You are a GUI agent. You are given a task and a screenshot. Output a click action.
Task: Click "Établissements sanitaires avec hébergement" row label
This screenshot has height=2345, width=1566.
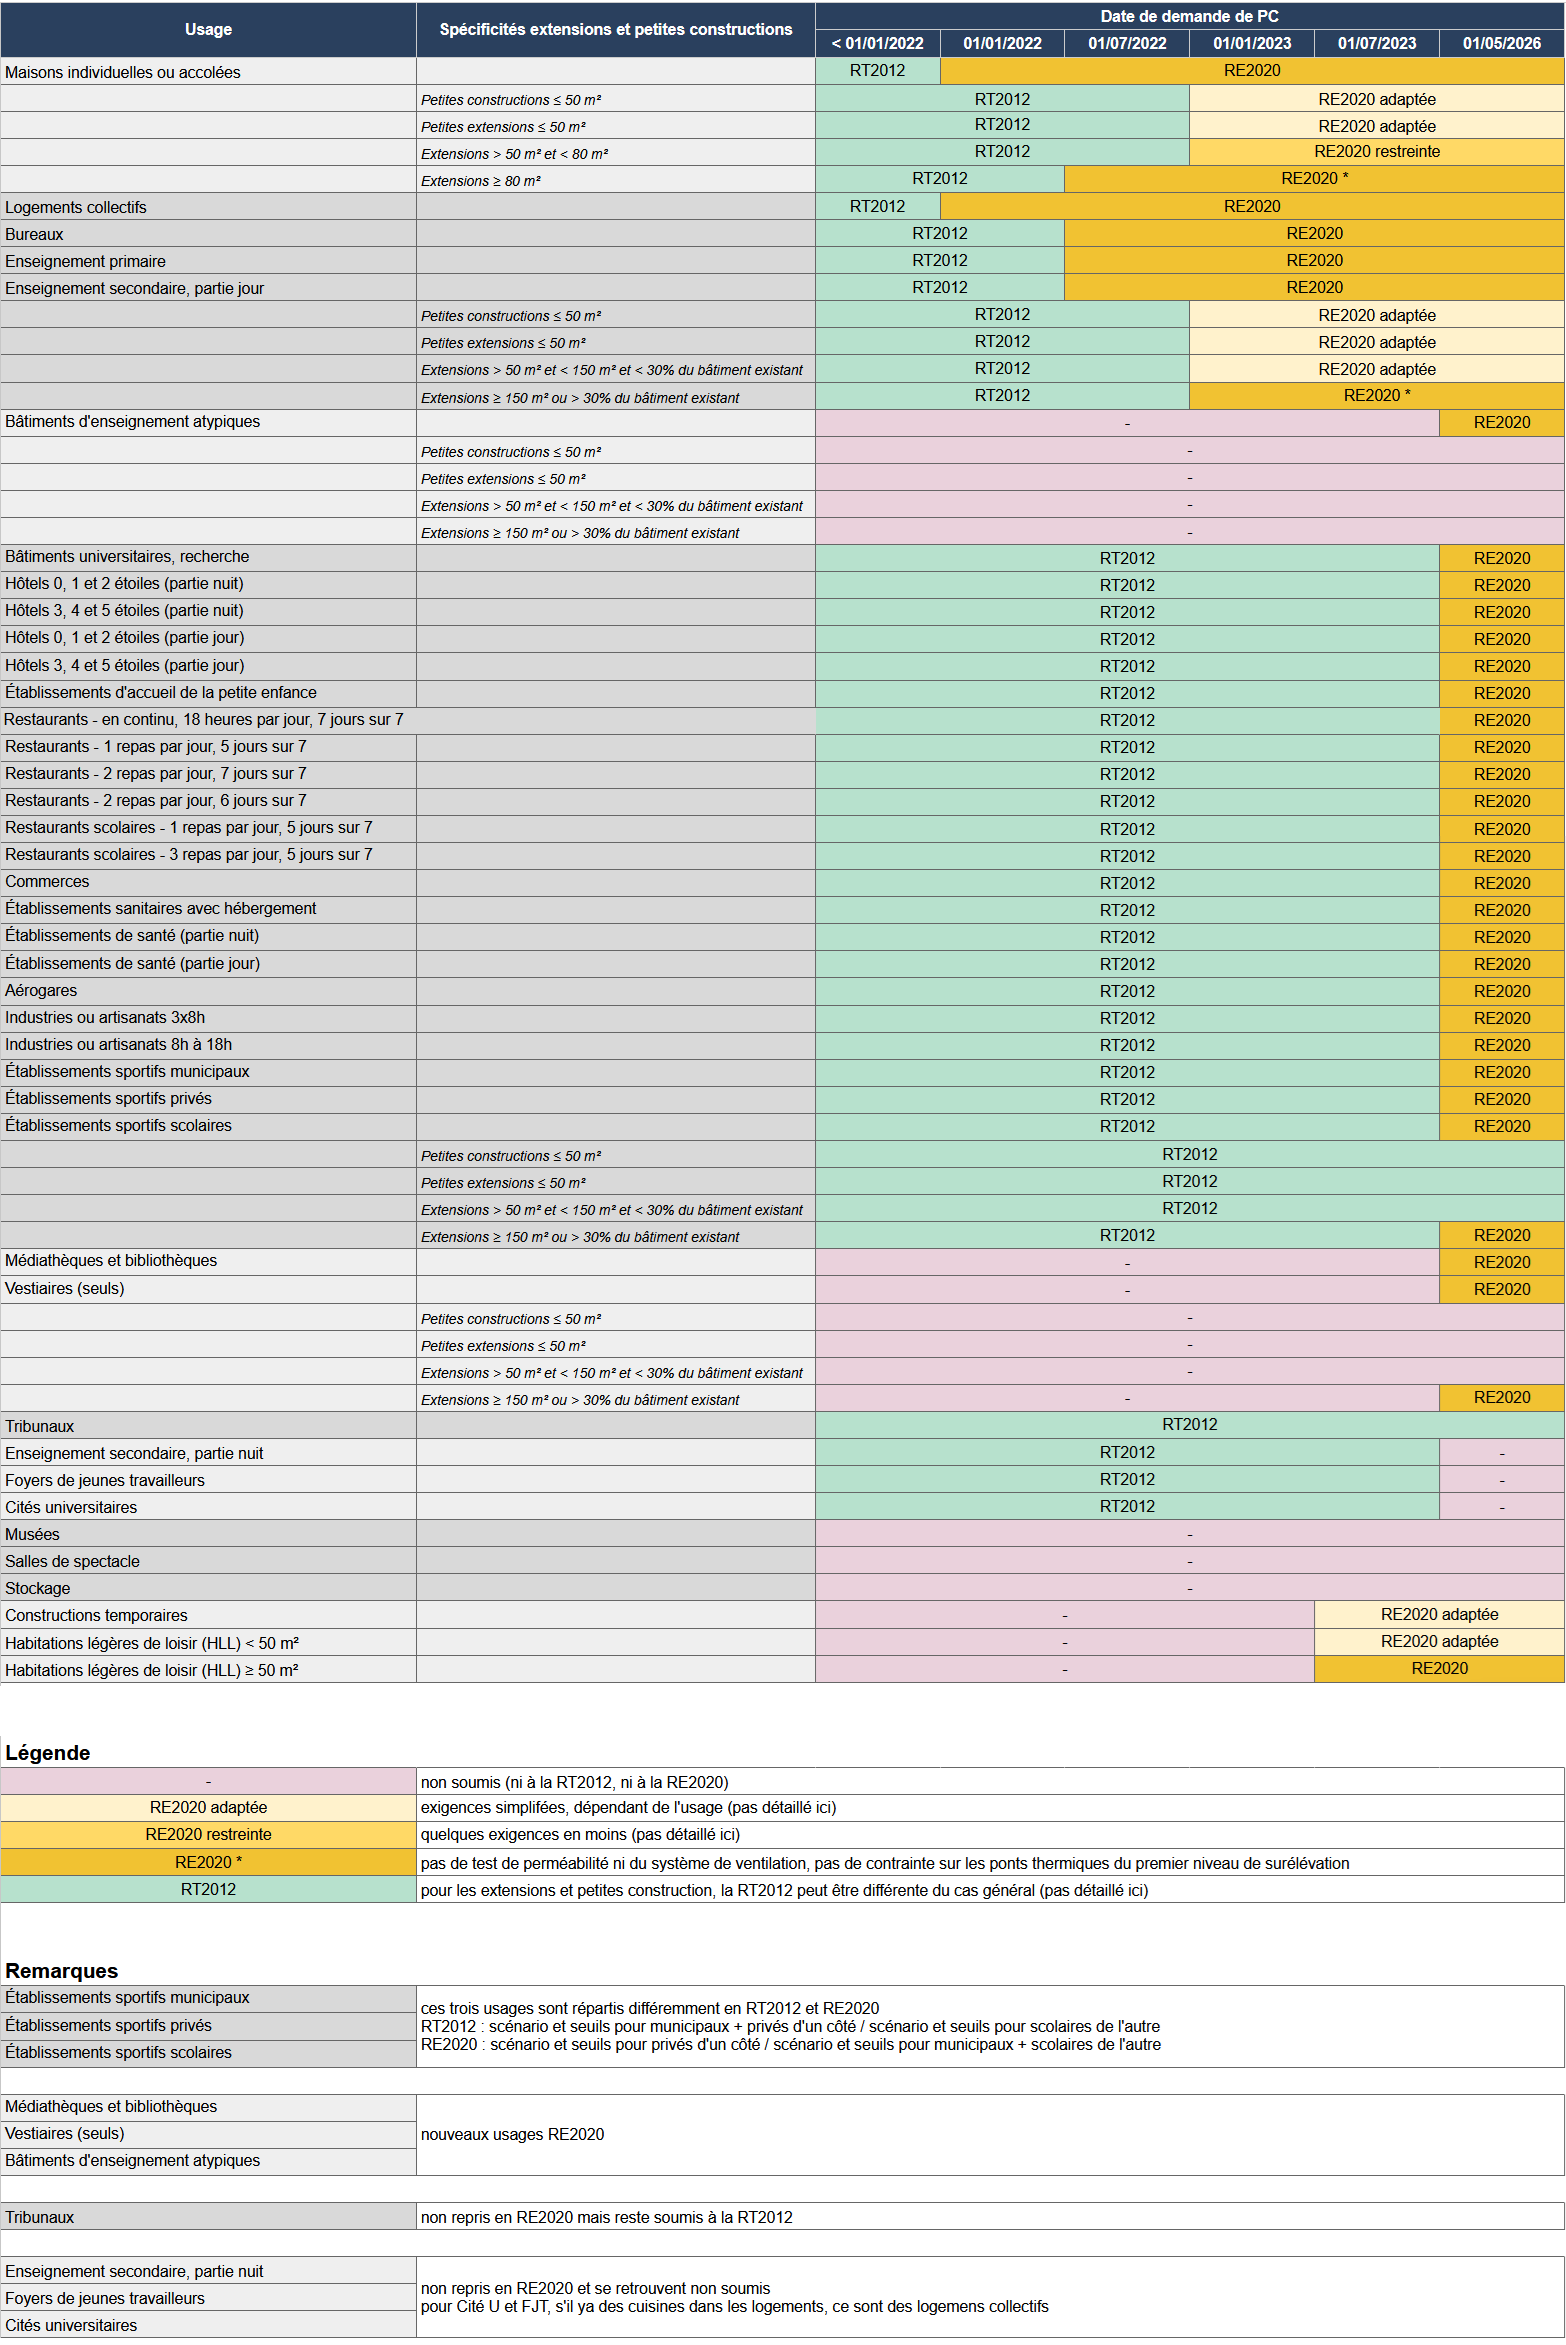[208, 908]
